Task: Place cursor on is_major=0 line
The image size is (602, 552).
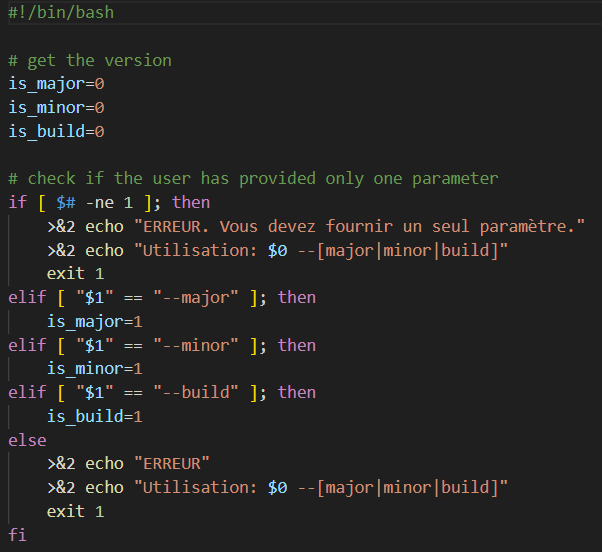Action: coord(56,84)
